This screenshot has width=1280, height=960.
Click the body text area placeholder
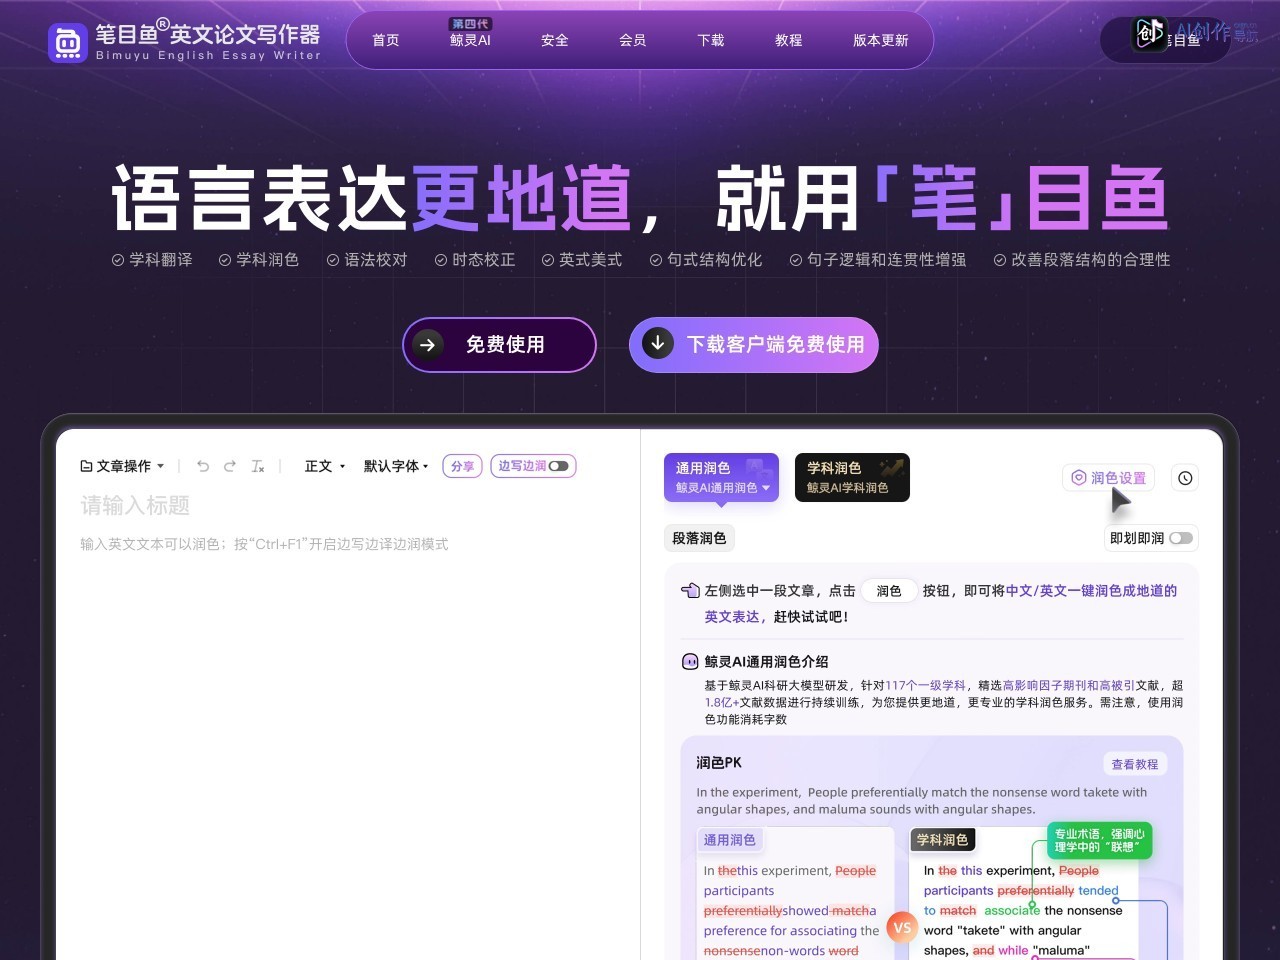264,544
